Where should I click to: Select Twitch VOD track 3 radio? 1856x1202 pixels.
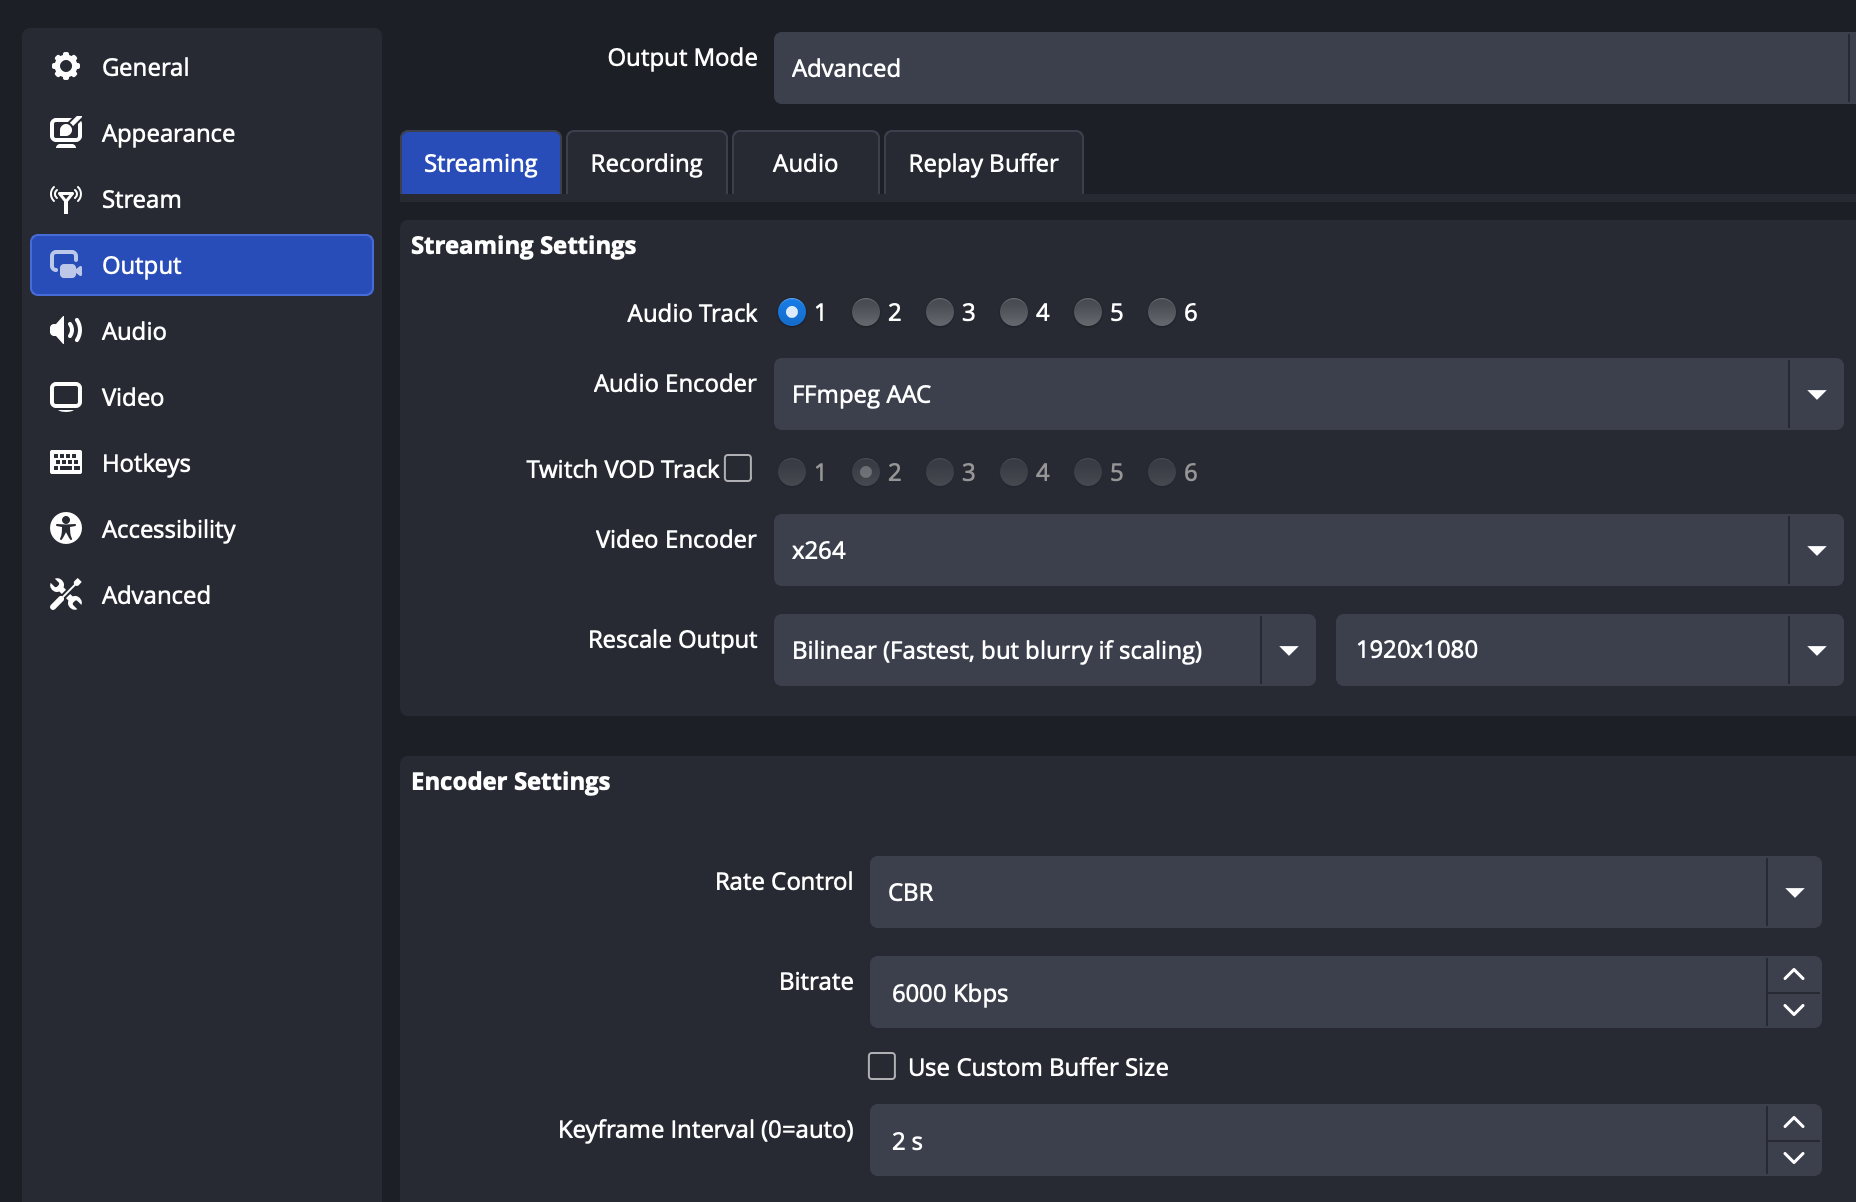pyautogui.click(x=940, y=472)
